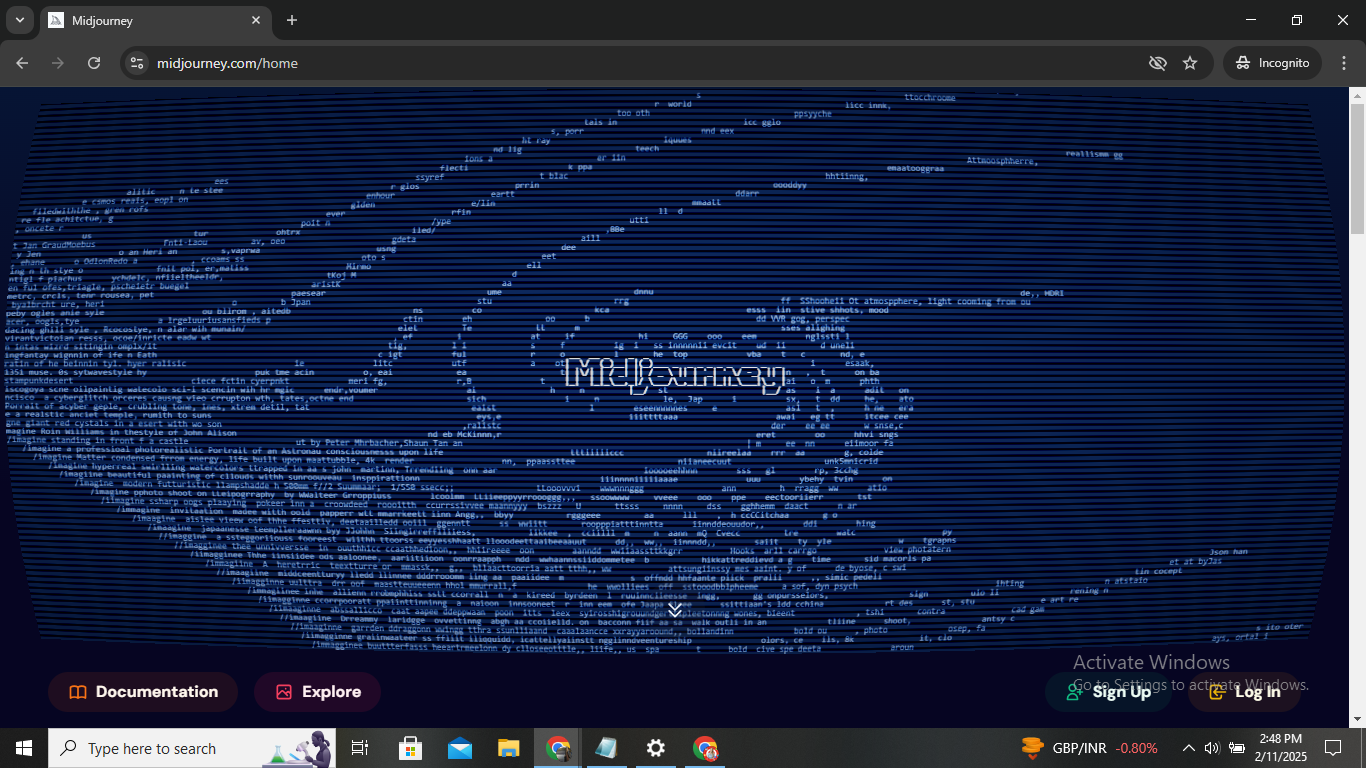Click the Explore image icon

point(283,692)
